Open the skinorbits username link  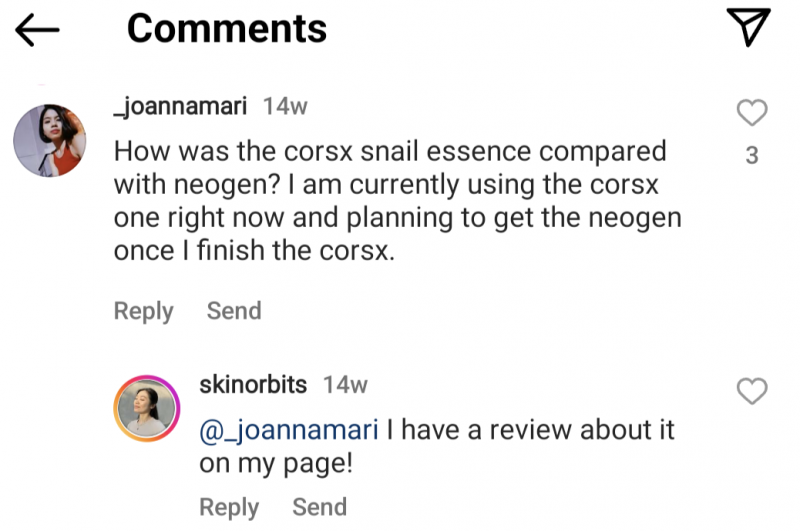point(253,385)
